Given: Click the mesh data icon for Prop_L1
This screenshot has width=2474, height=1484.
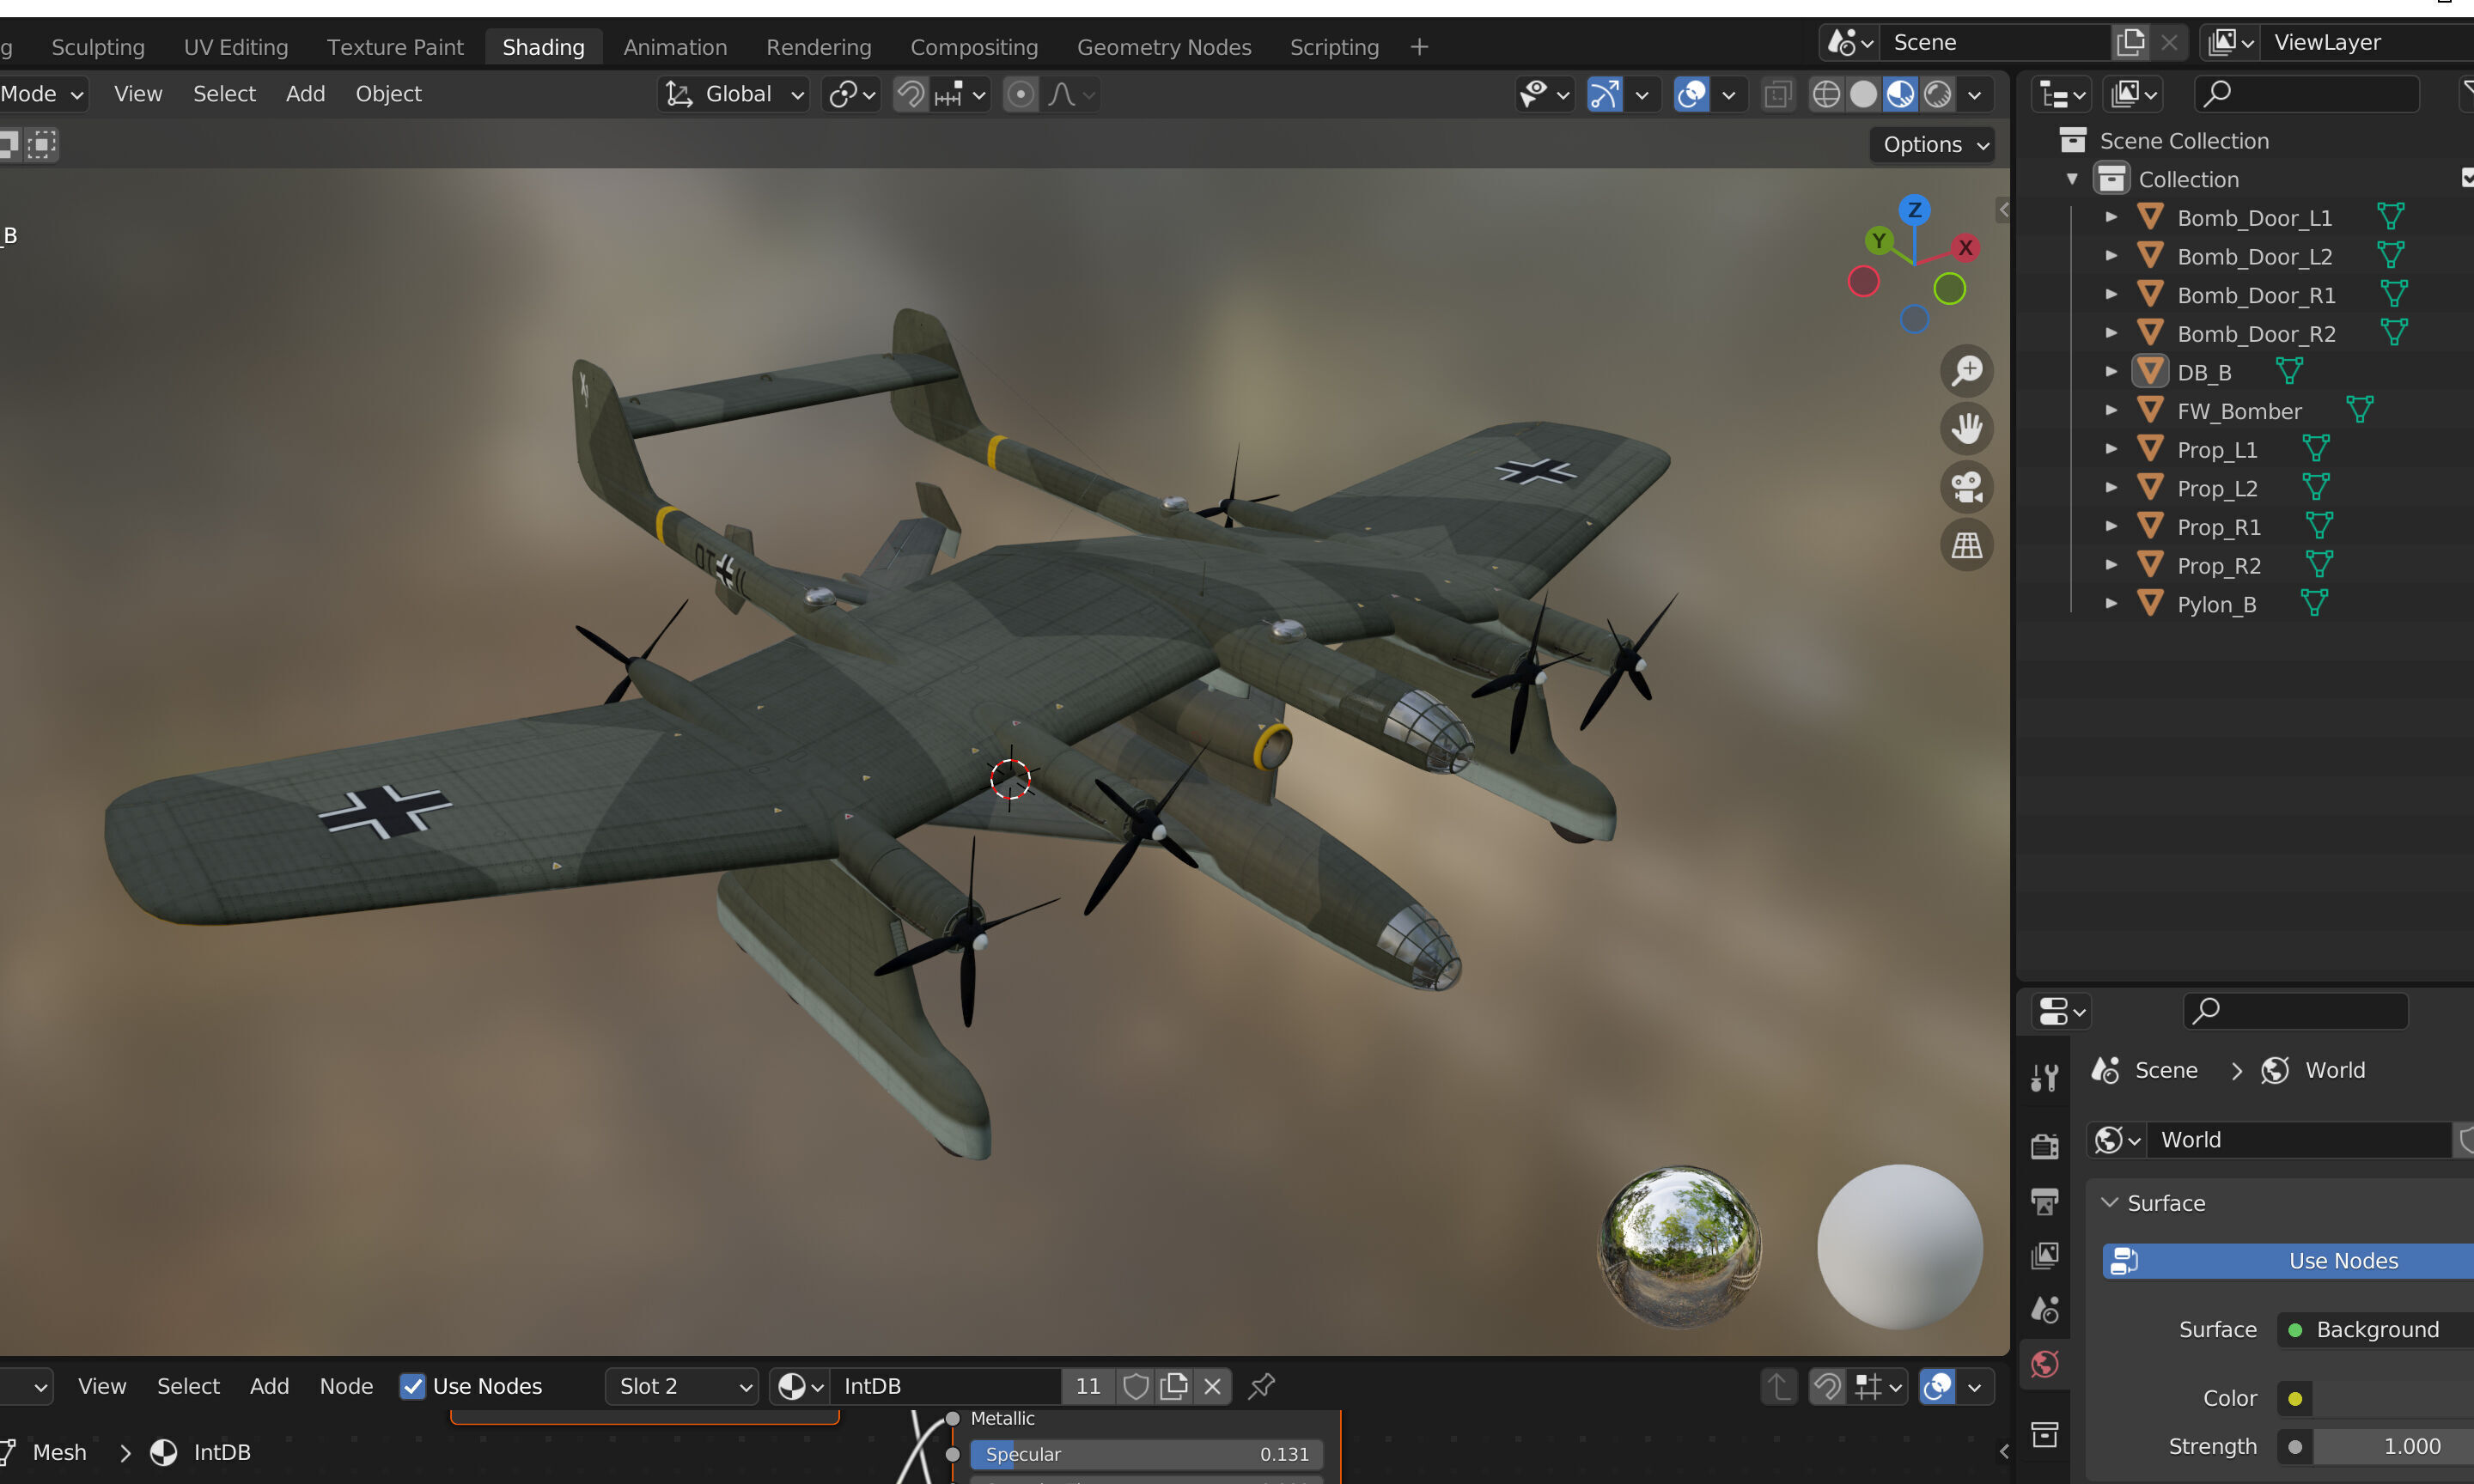Looking at the screenshot, I should pyautogui.click(x=2316, y=449).
